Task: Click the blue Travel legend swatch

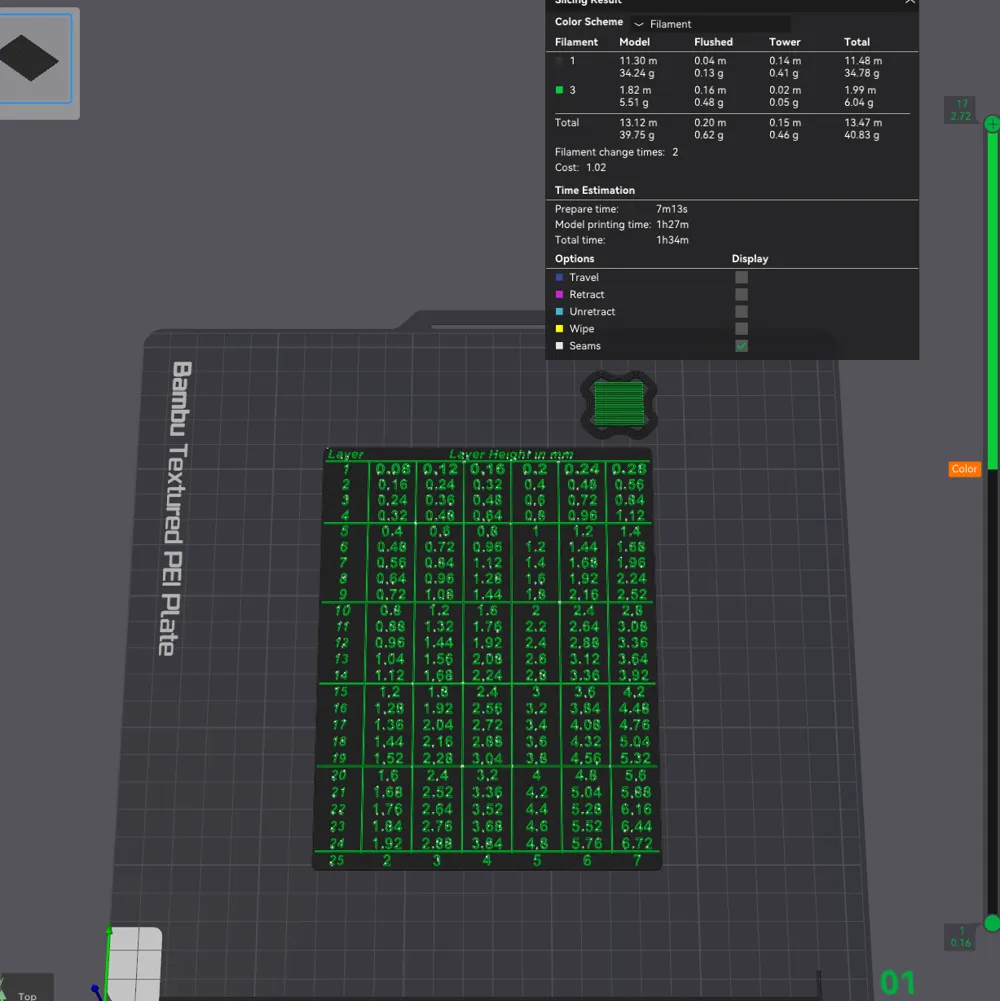Action: [559, 277]
